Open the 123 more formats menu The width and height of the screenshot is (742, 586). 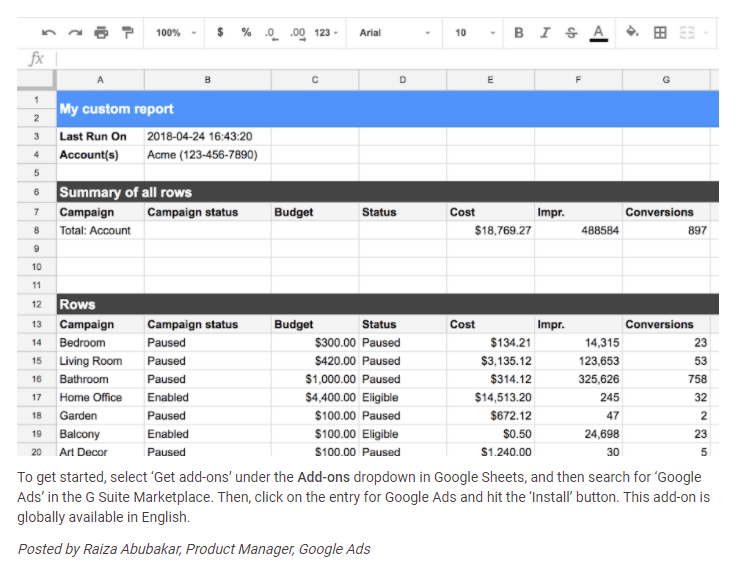pyautogui.click(x=326, y=33)
